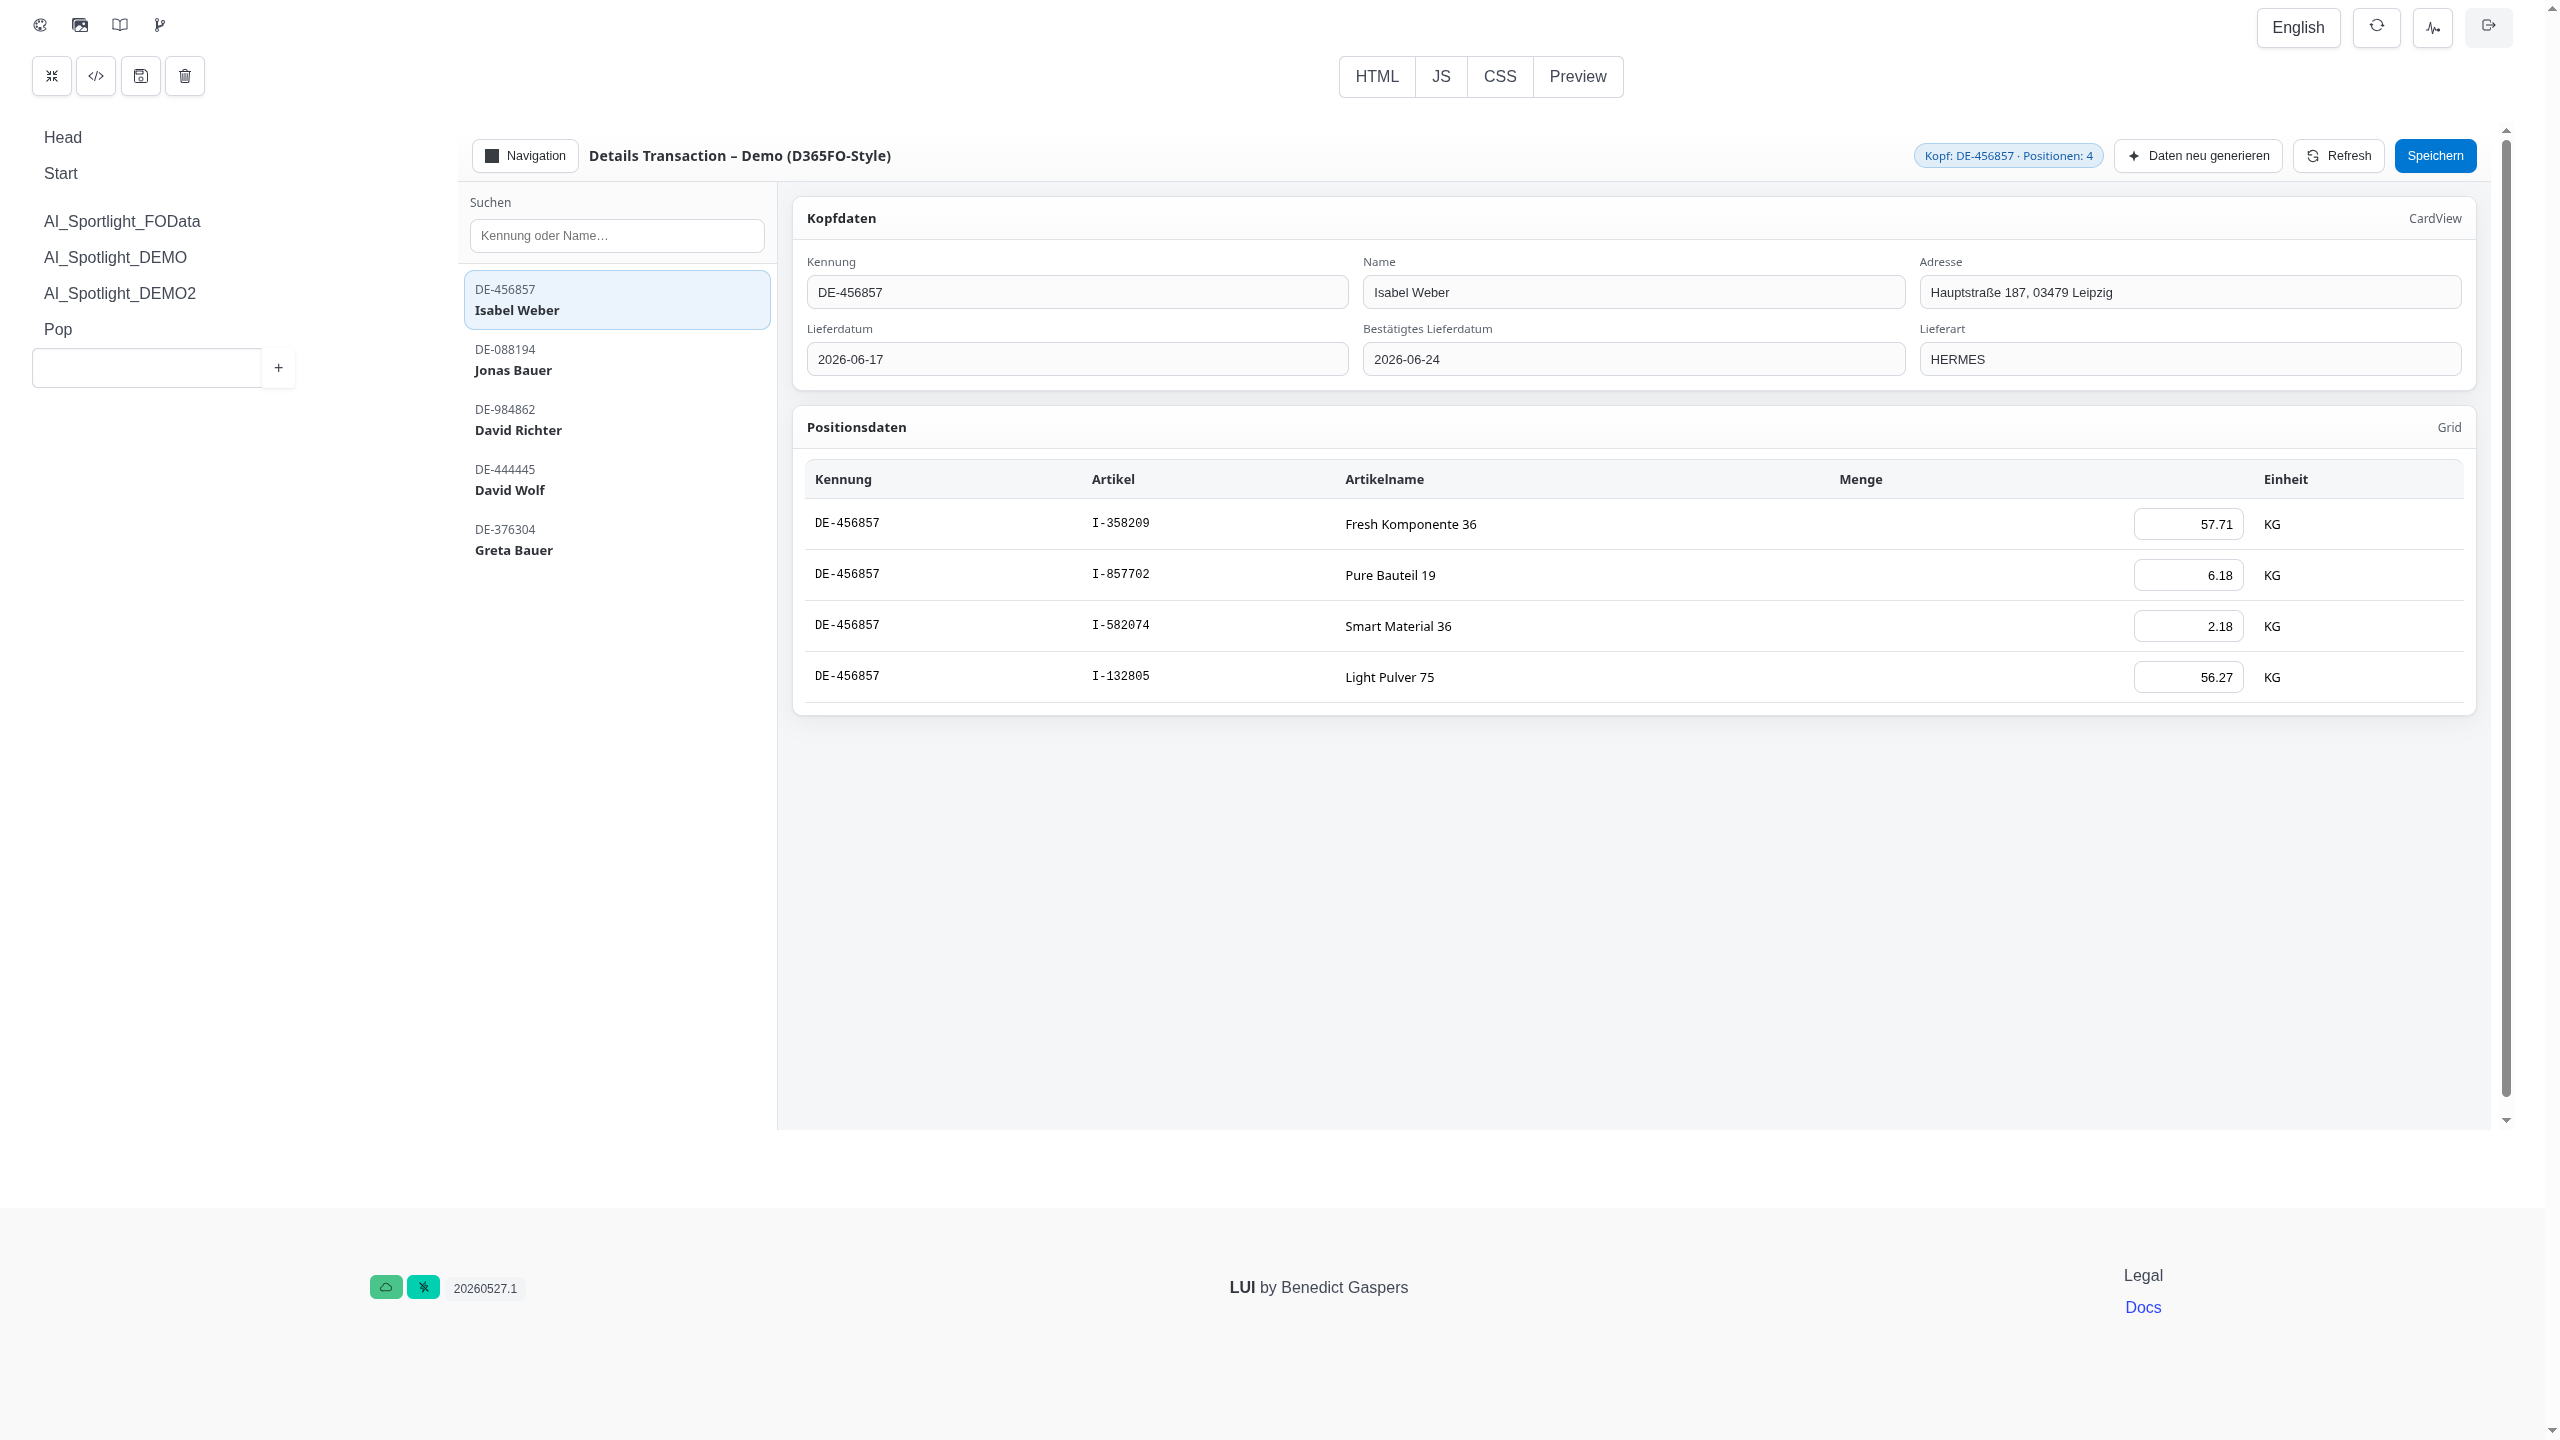Click the floppy disk save toolbar button

pos(141,76)
